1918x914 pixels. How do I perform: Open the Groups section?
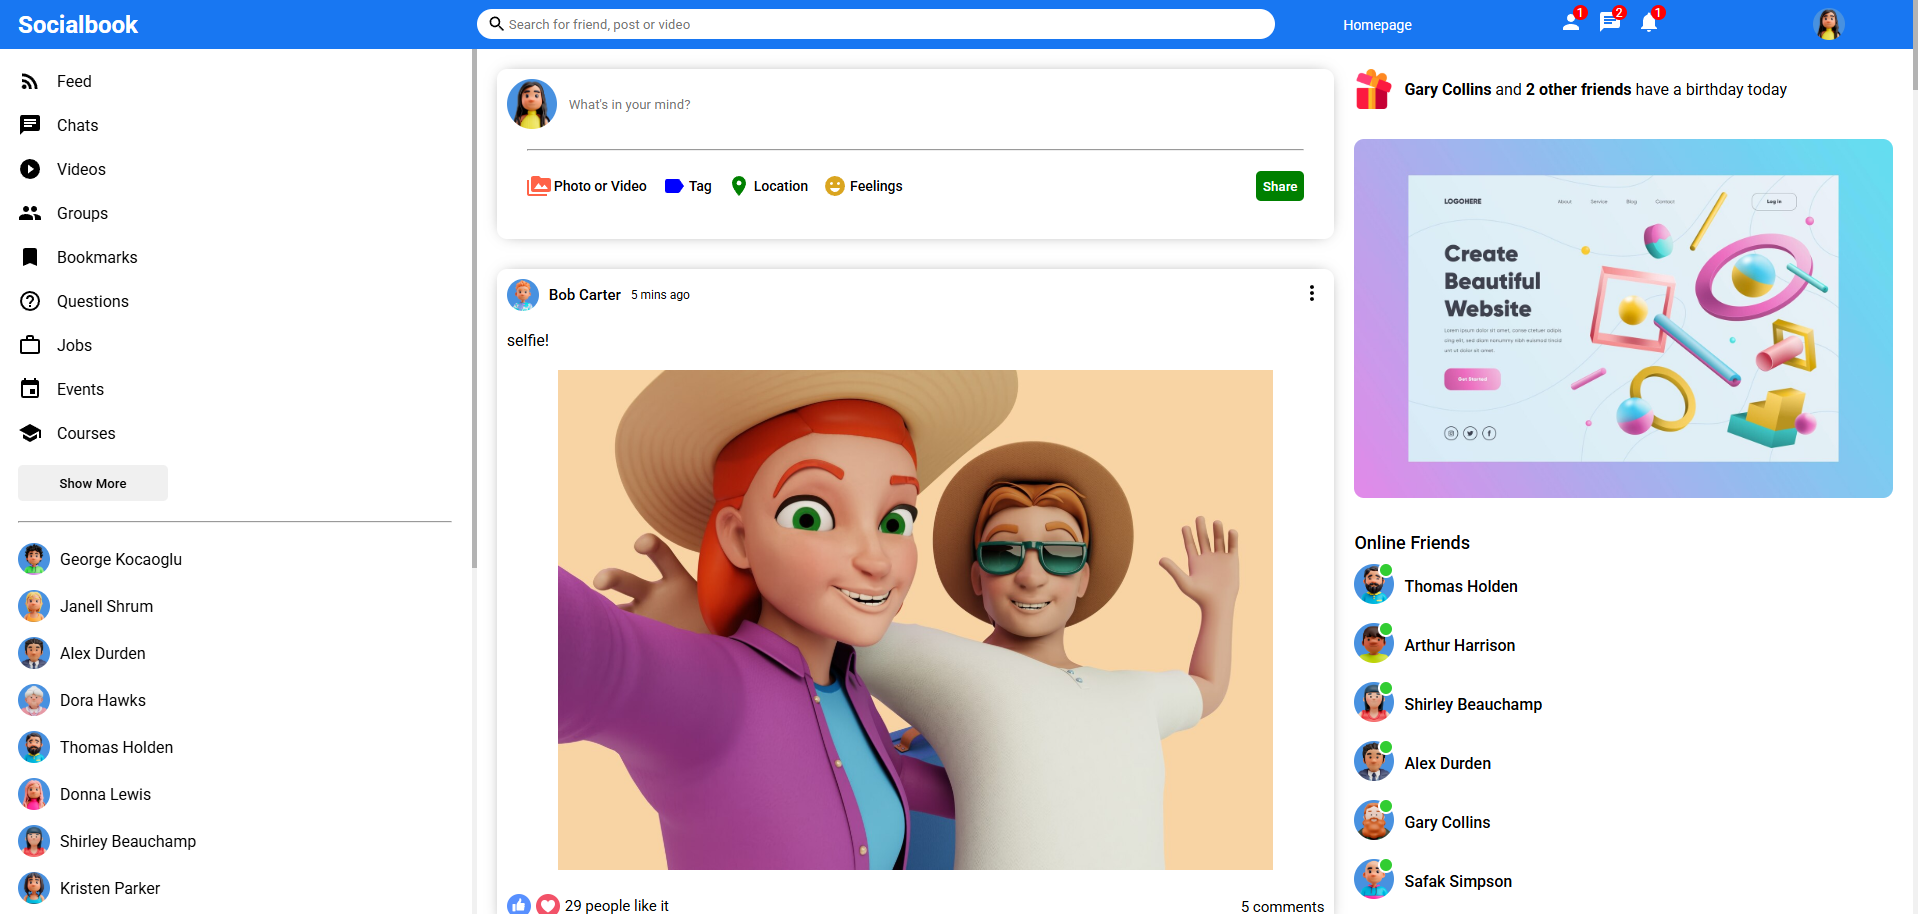[x=81, y=213]
